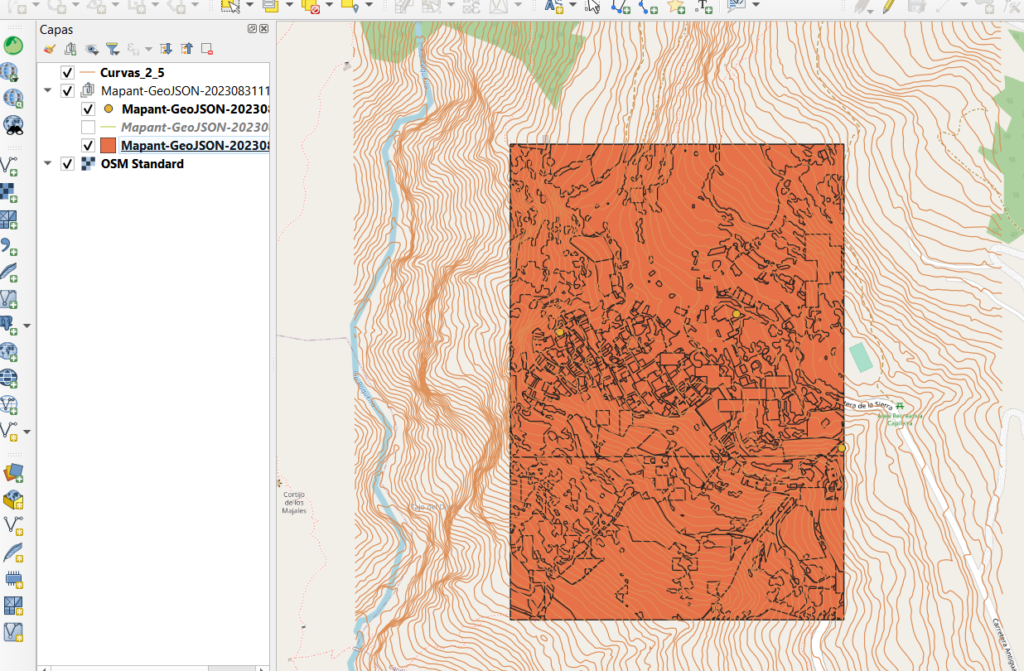Viewport: 1024px width, 671px height.
Task: Enable the unchecked Mapant-GeoJSON line layer
Action: pyautogui.click(x=88, y=126)
